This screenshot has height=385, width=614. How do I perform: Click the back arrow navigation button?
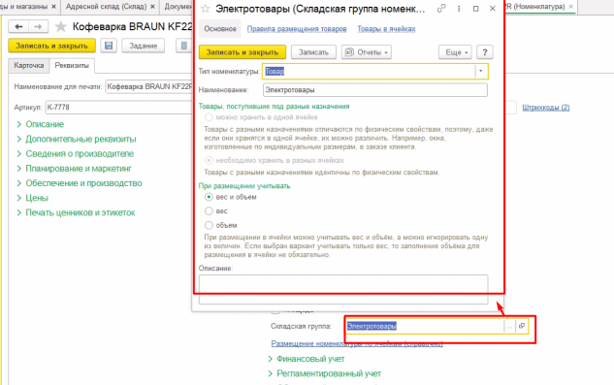[18, 27]
